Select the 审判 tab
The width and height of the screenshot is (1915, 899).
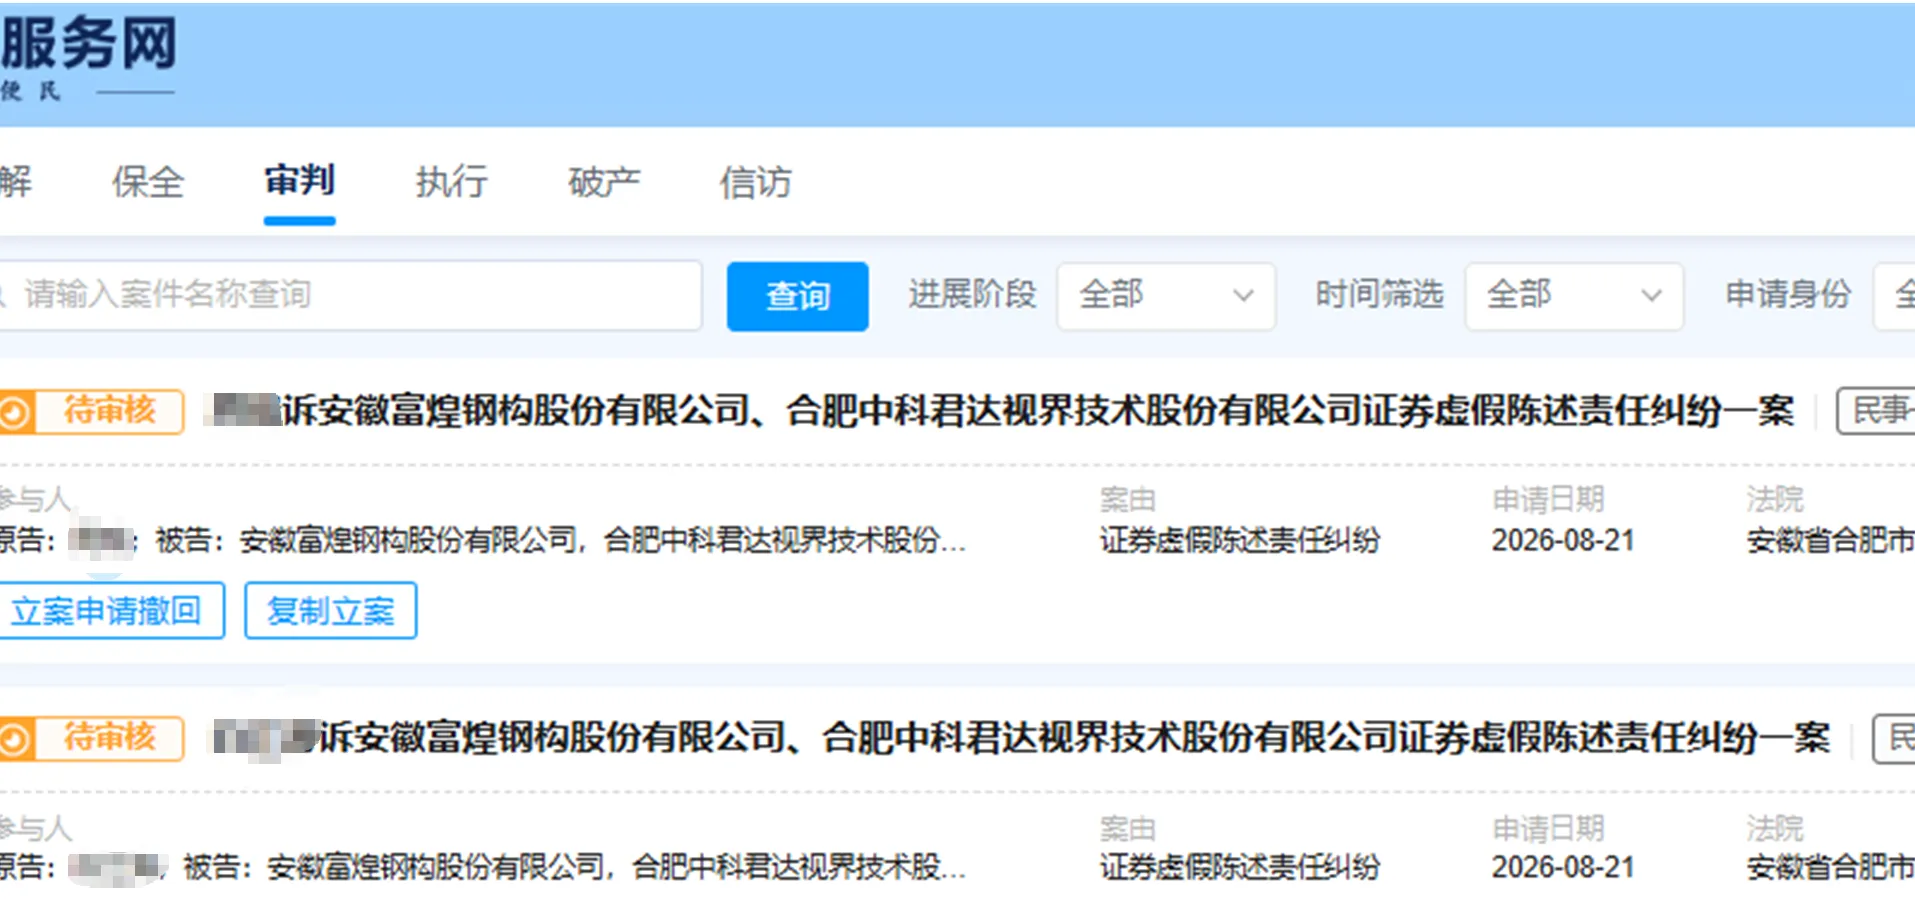coord(299,181)
